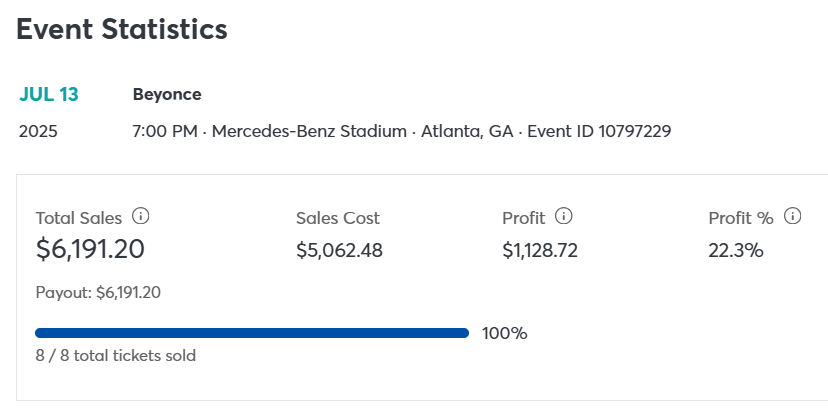Click the Event Statistics heading
Image resolution: width=828 pixels, height=419 pixels.
tap(122, 30)
